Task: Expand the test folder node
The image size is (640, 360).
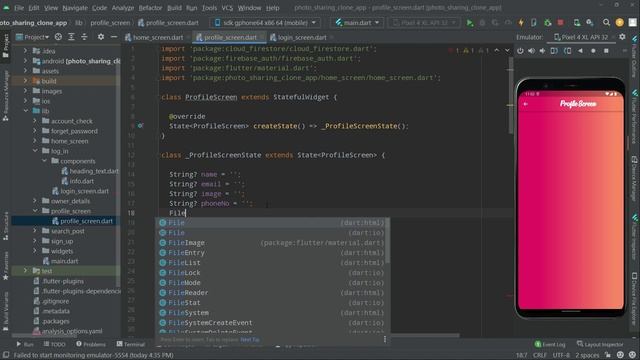Action: pos(25,271)
